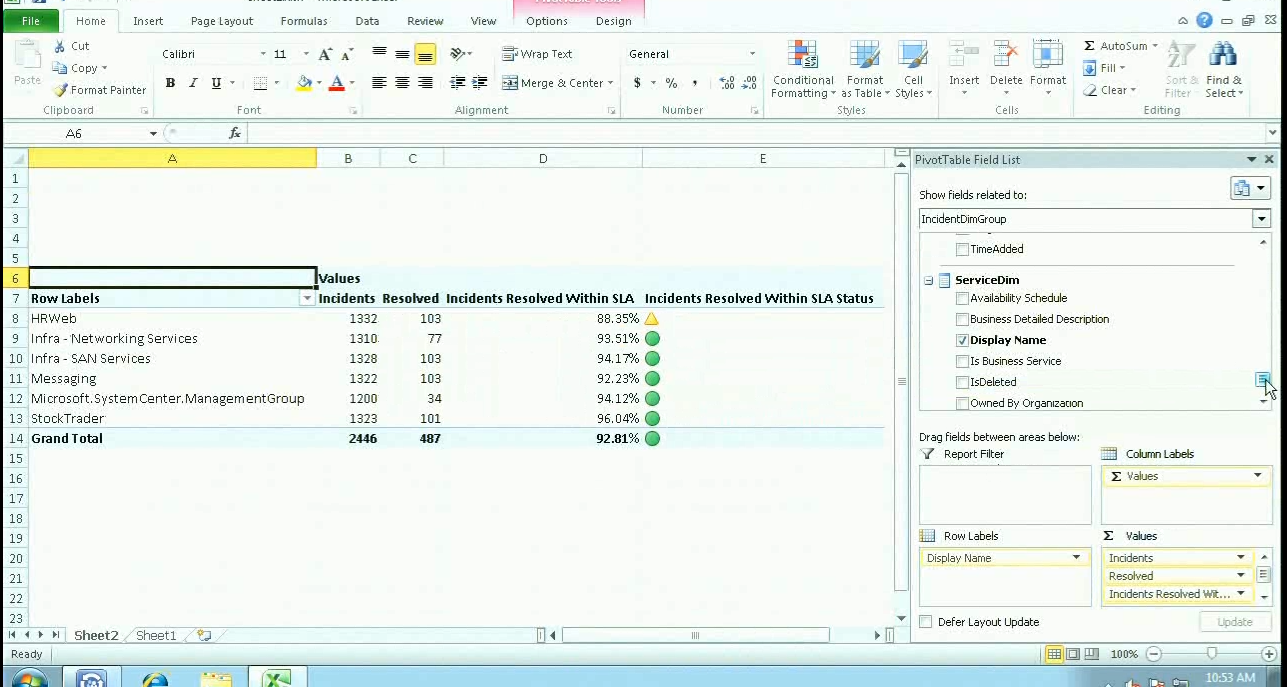
Task: Open the font size dropdown
Action: coord(306,54)
